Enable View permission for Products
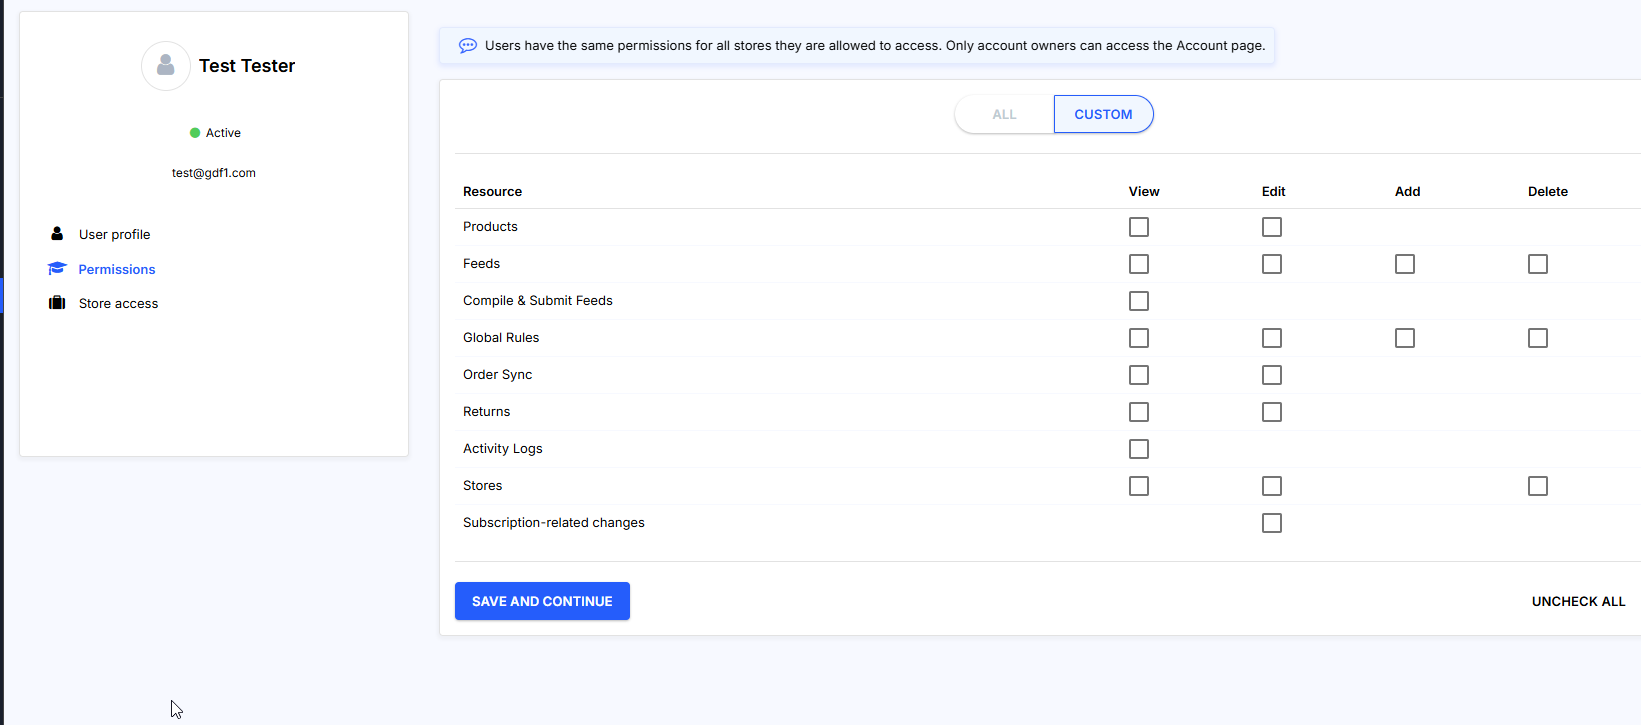Viewport: 1641px width, 725px height. [x=1139, y=227]
